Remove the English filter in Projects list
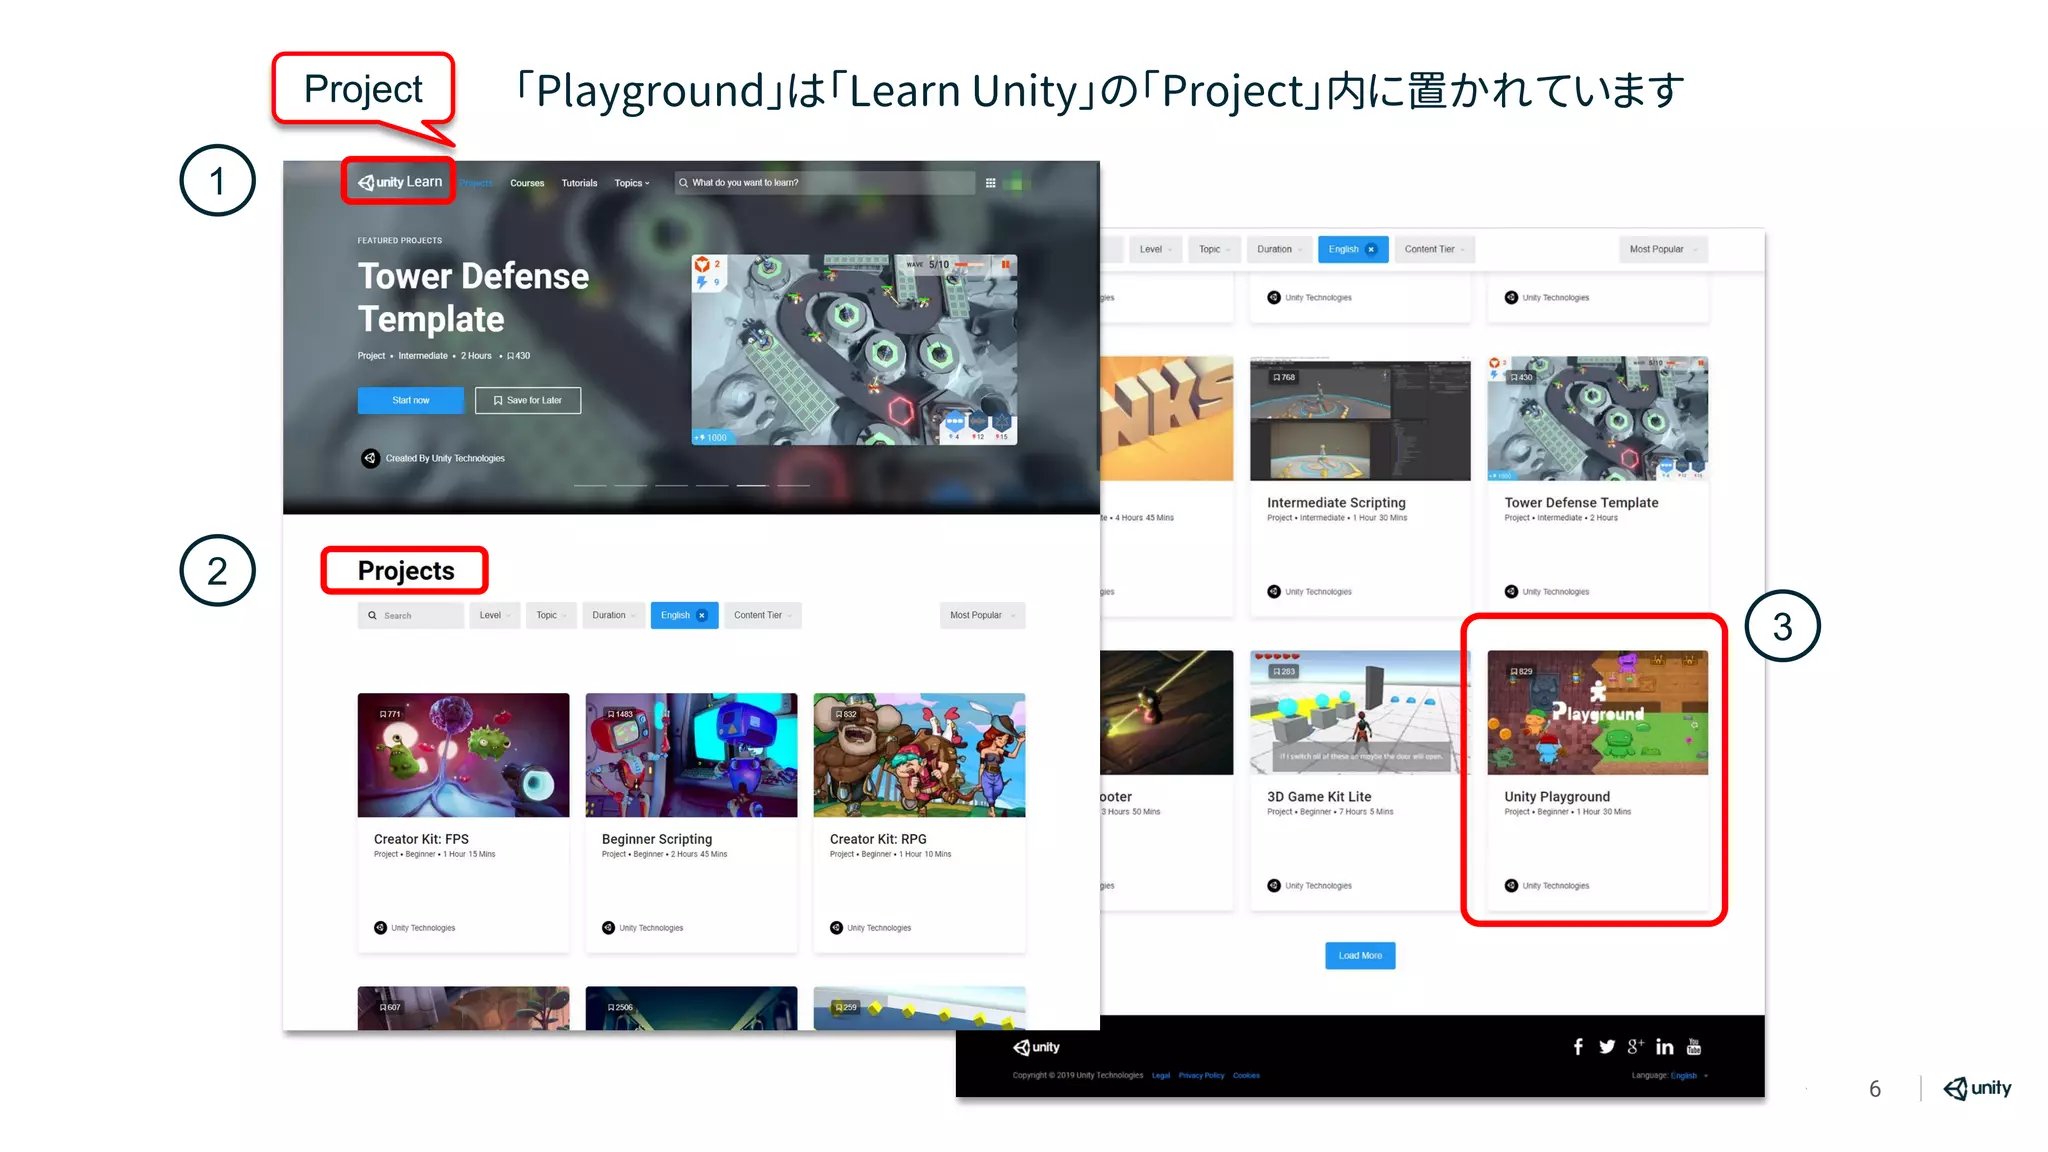The height and width of the screenshot is (1152, 2048). (702, 615)
